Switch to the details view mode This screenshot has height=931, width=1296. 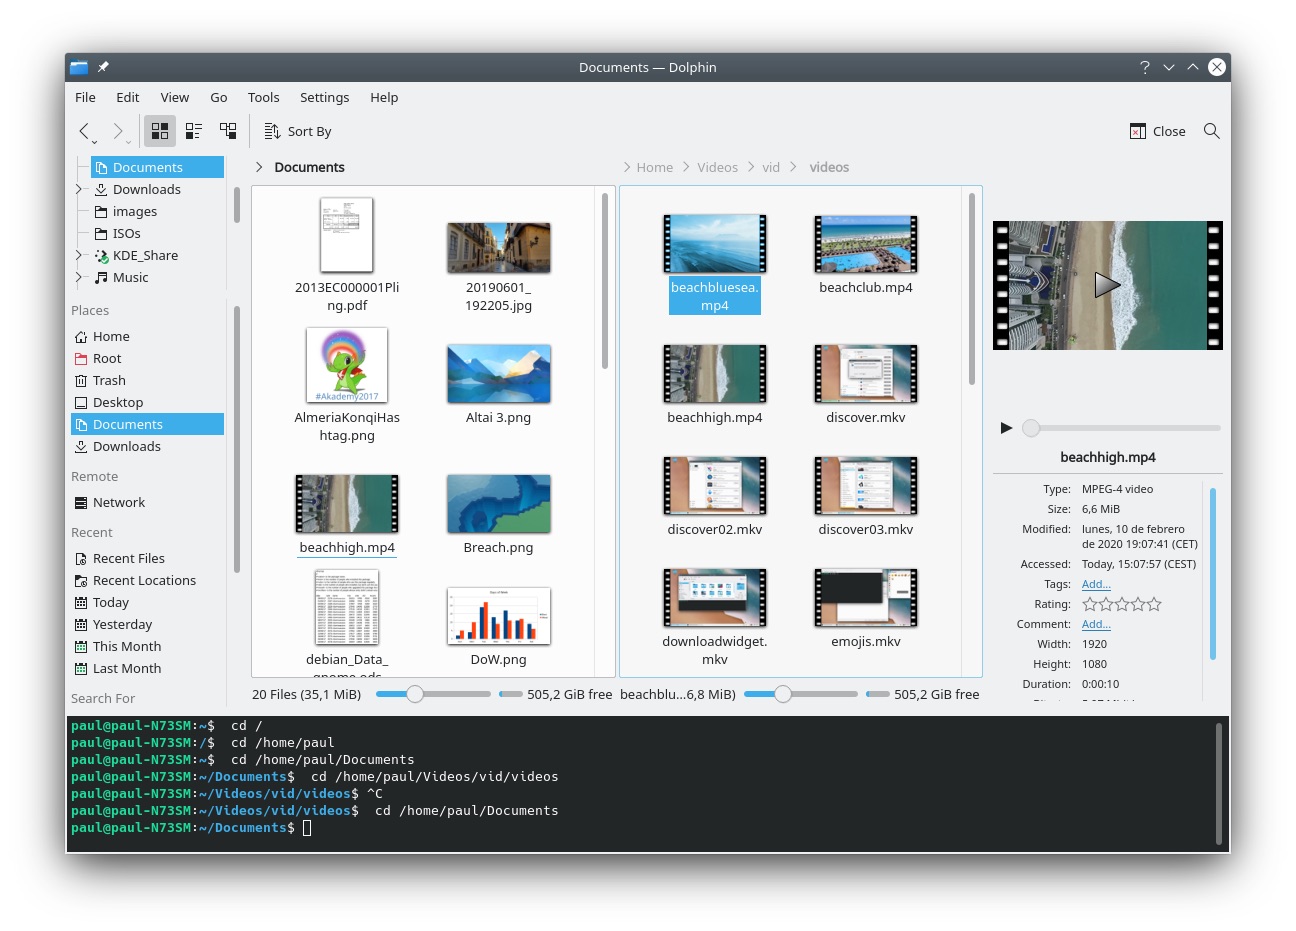(227, 131)
